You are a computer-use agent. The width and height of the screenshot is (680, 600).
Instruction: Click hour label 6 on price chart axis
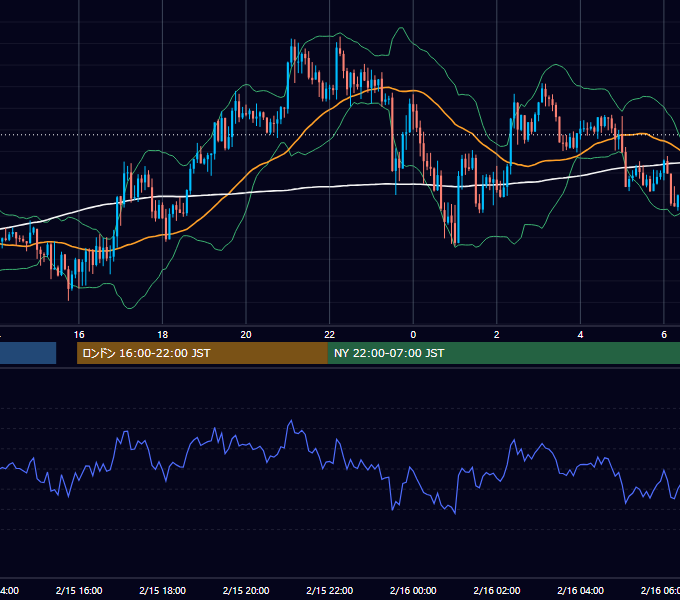[664, 335]
